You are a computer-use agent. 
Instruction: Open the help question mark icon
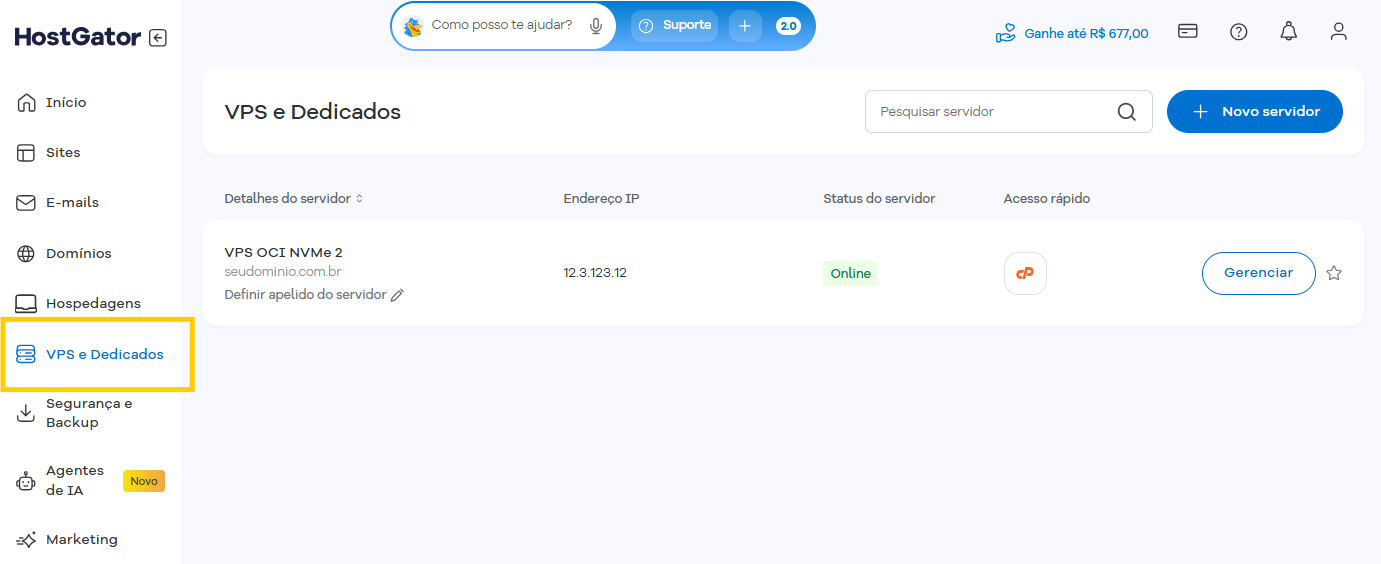click(1239, 31)
